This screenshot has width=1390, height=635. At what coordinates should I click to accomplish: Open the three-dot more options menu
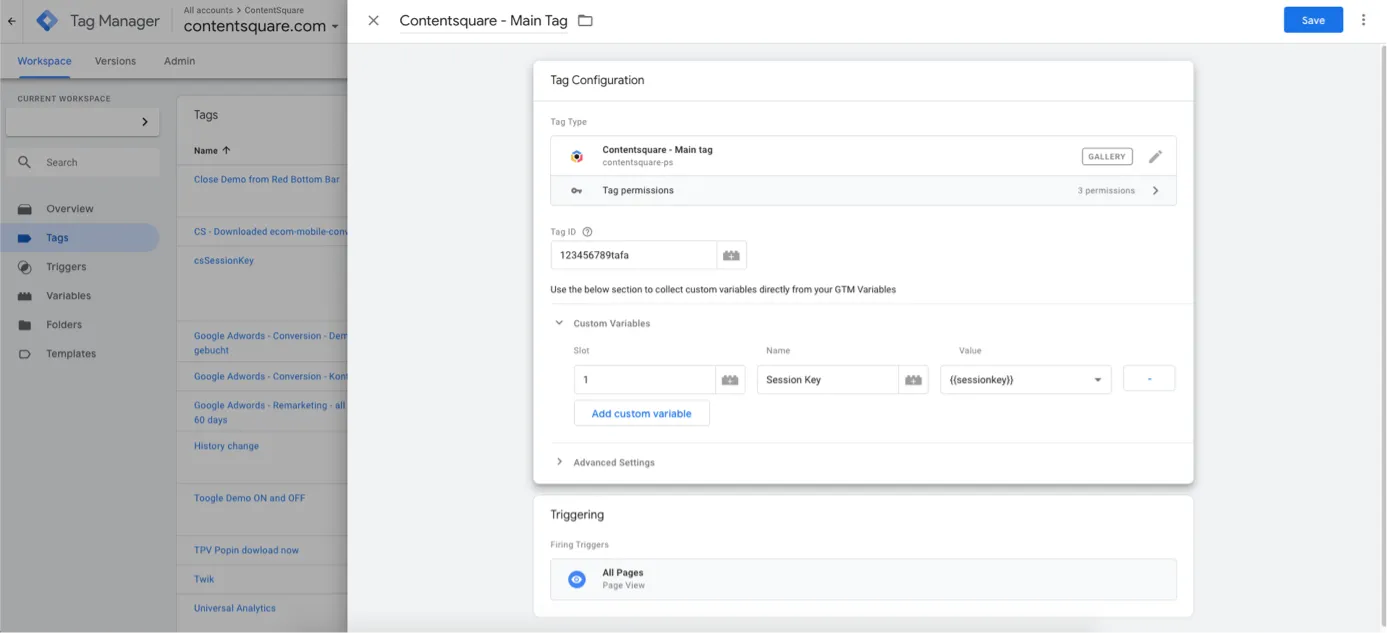point(1363,20)
